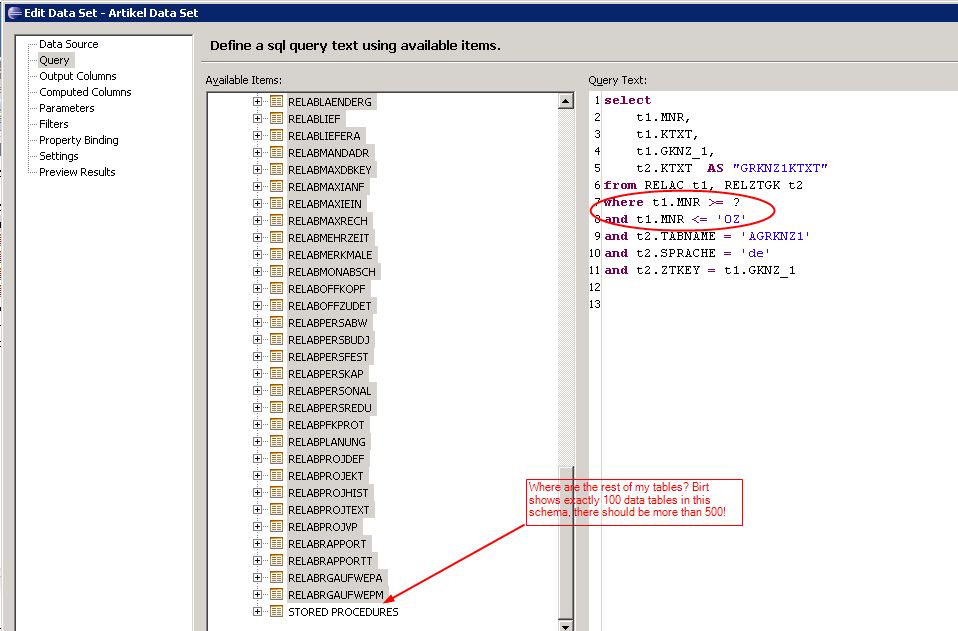Viewport: 958px width, 631px height.
Task: Expand the RELABRAPPORTT table node
Action: click(257, 560)
